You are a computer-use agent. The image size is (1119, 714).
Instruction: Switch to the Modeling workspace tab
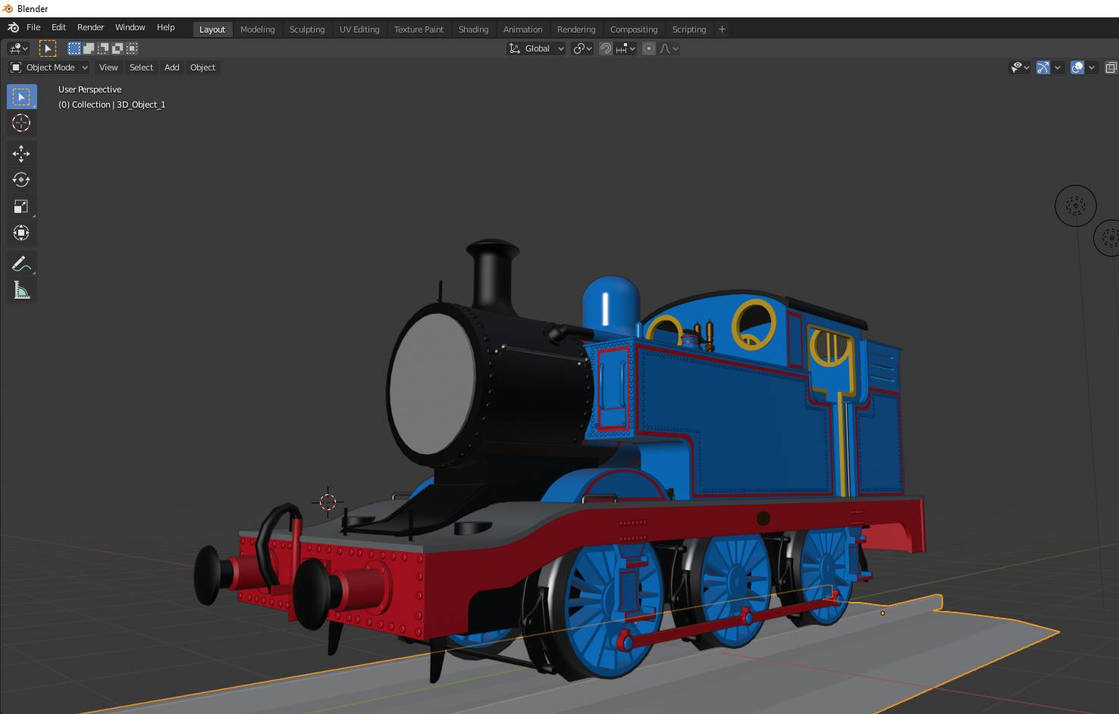[x=258, y=29]
